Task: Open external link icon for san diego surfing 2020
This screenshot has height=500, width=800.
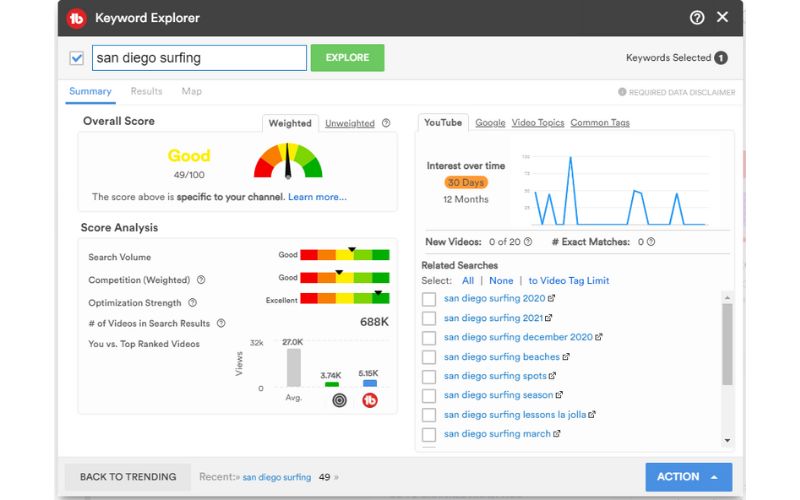Action: point(551,298)
